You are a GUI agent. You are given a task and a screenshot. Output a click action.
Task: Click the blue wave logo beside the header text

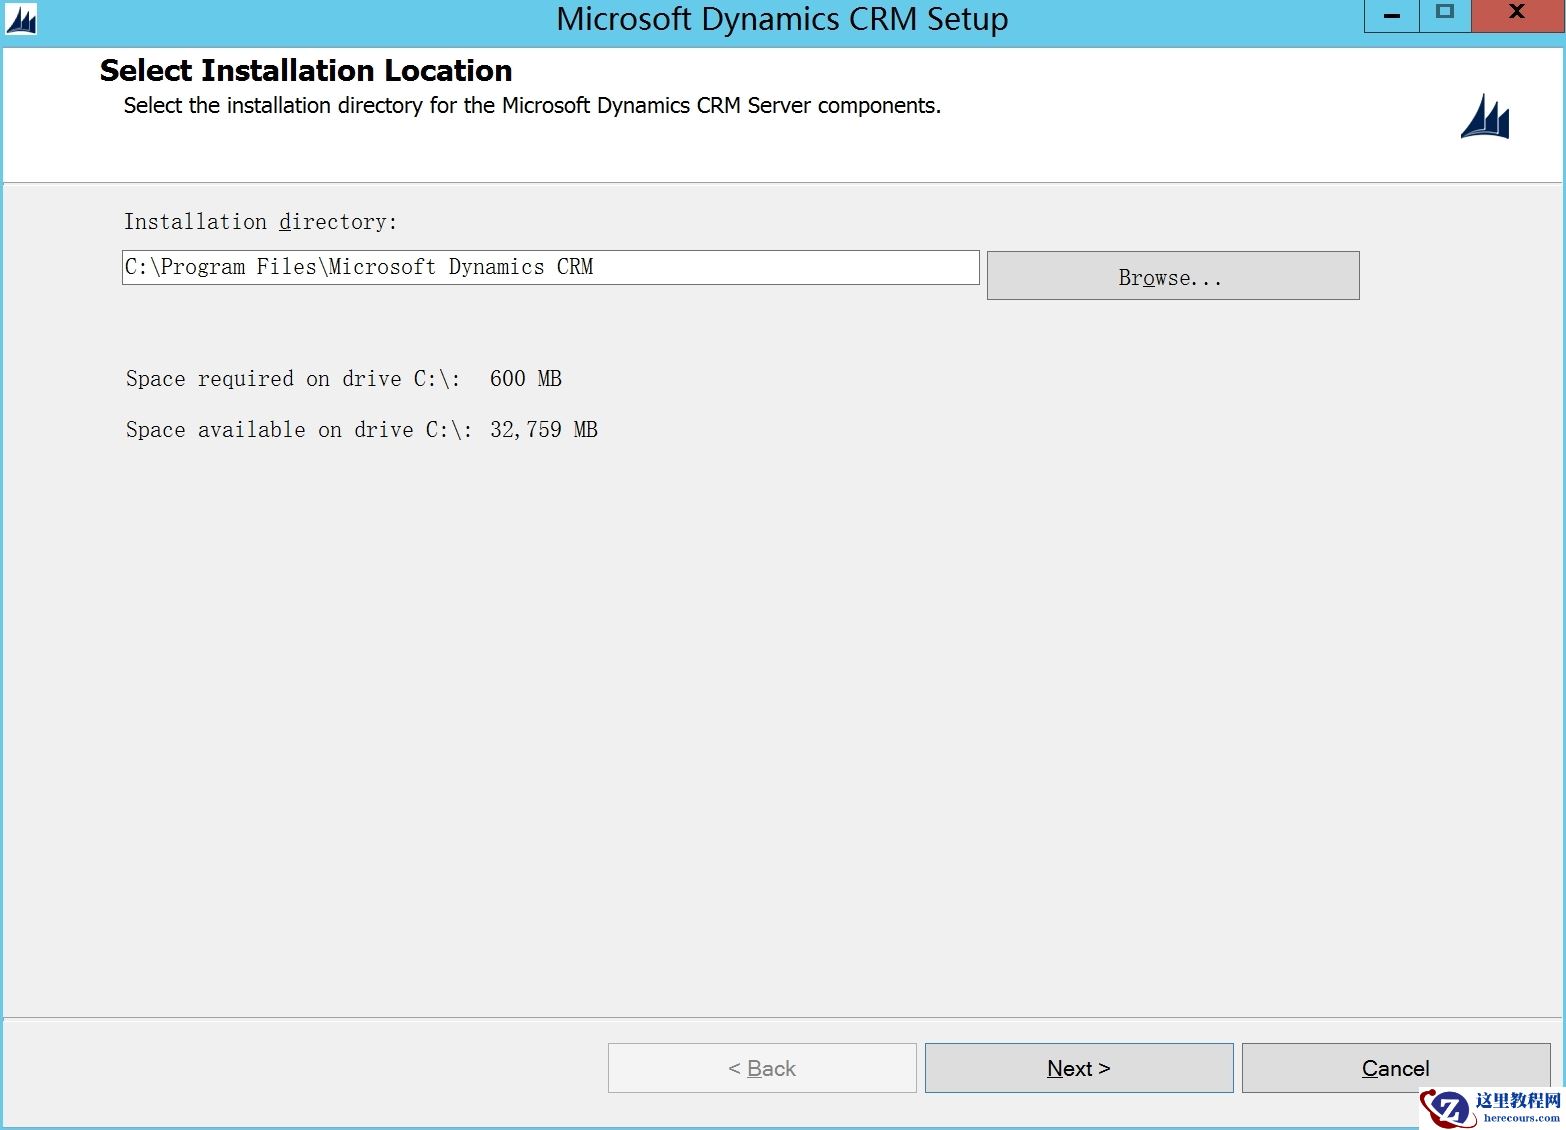(x=1484, y=116)
